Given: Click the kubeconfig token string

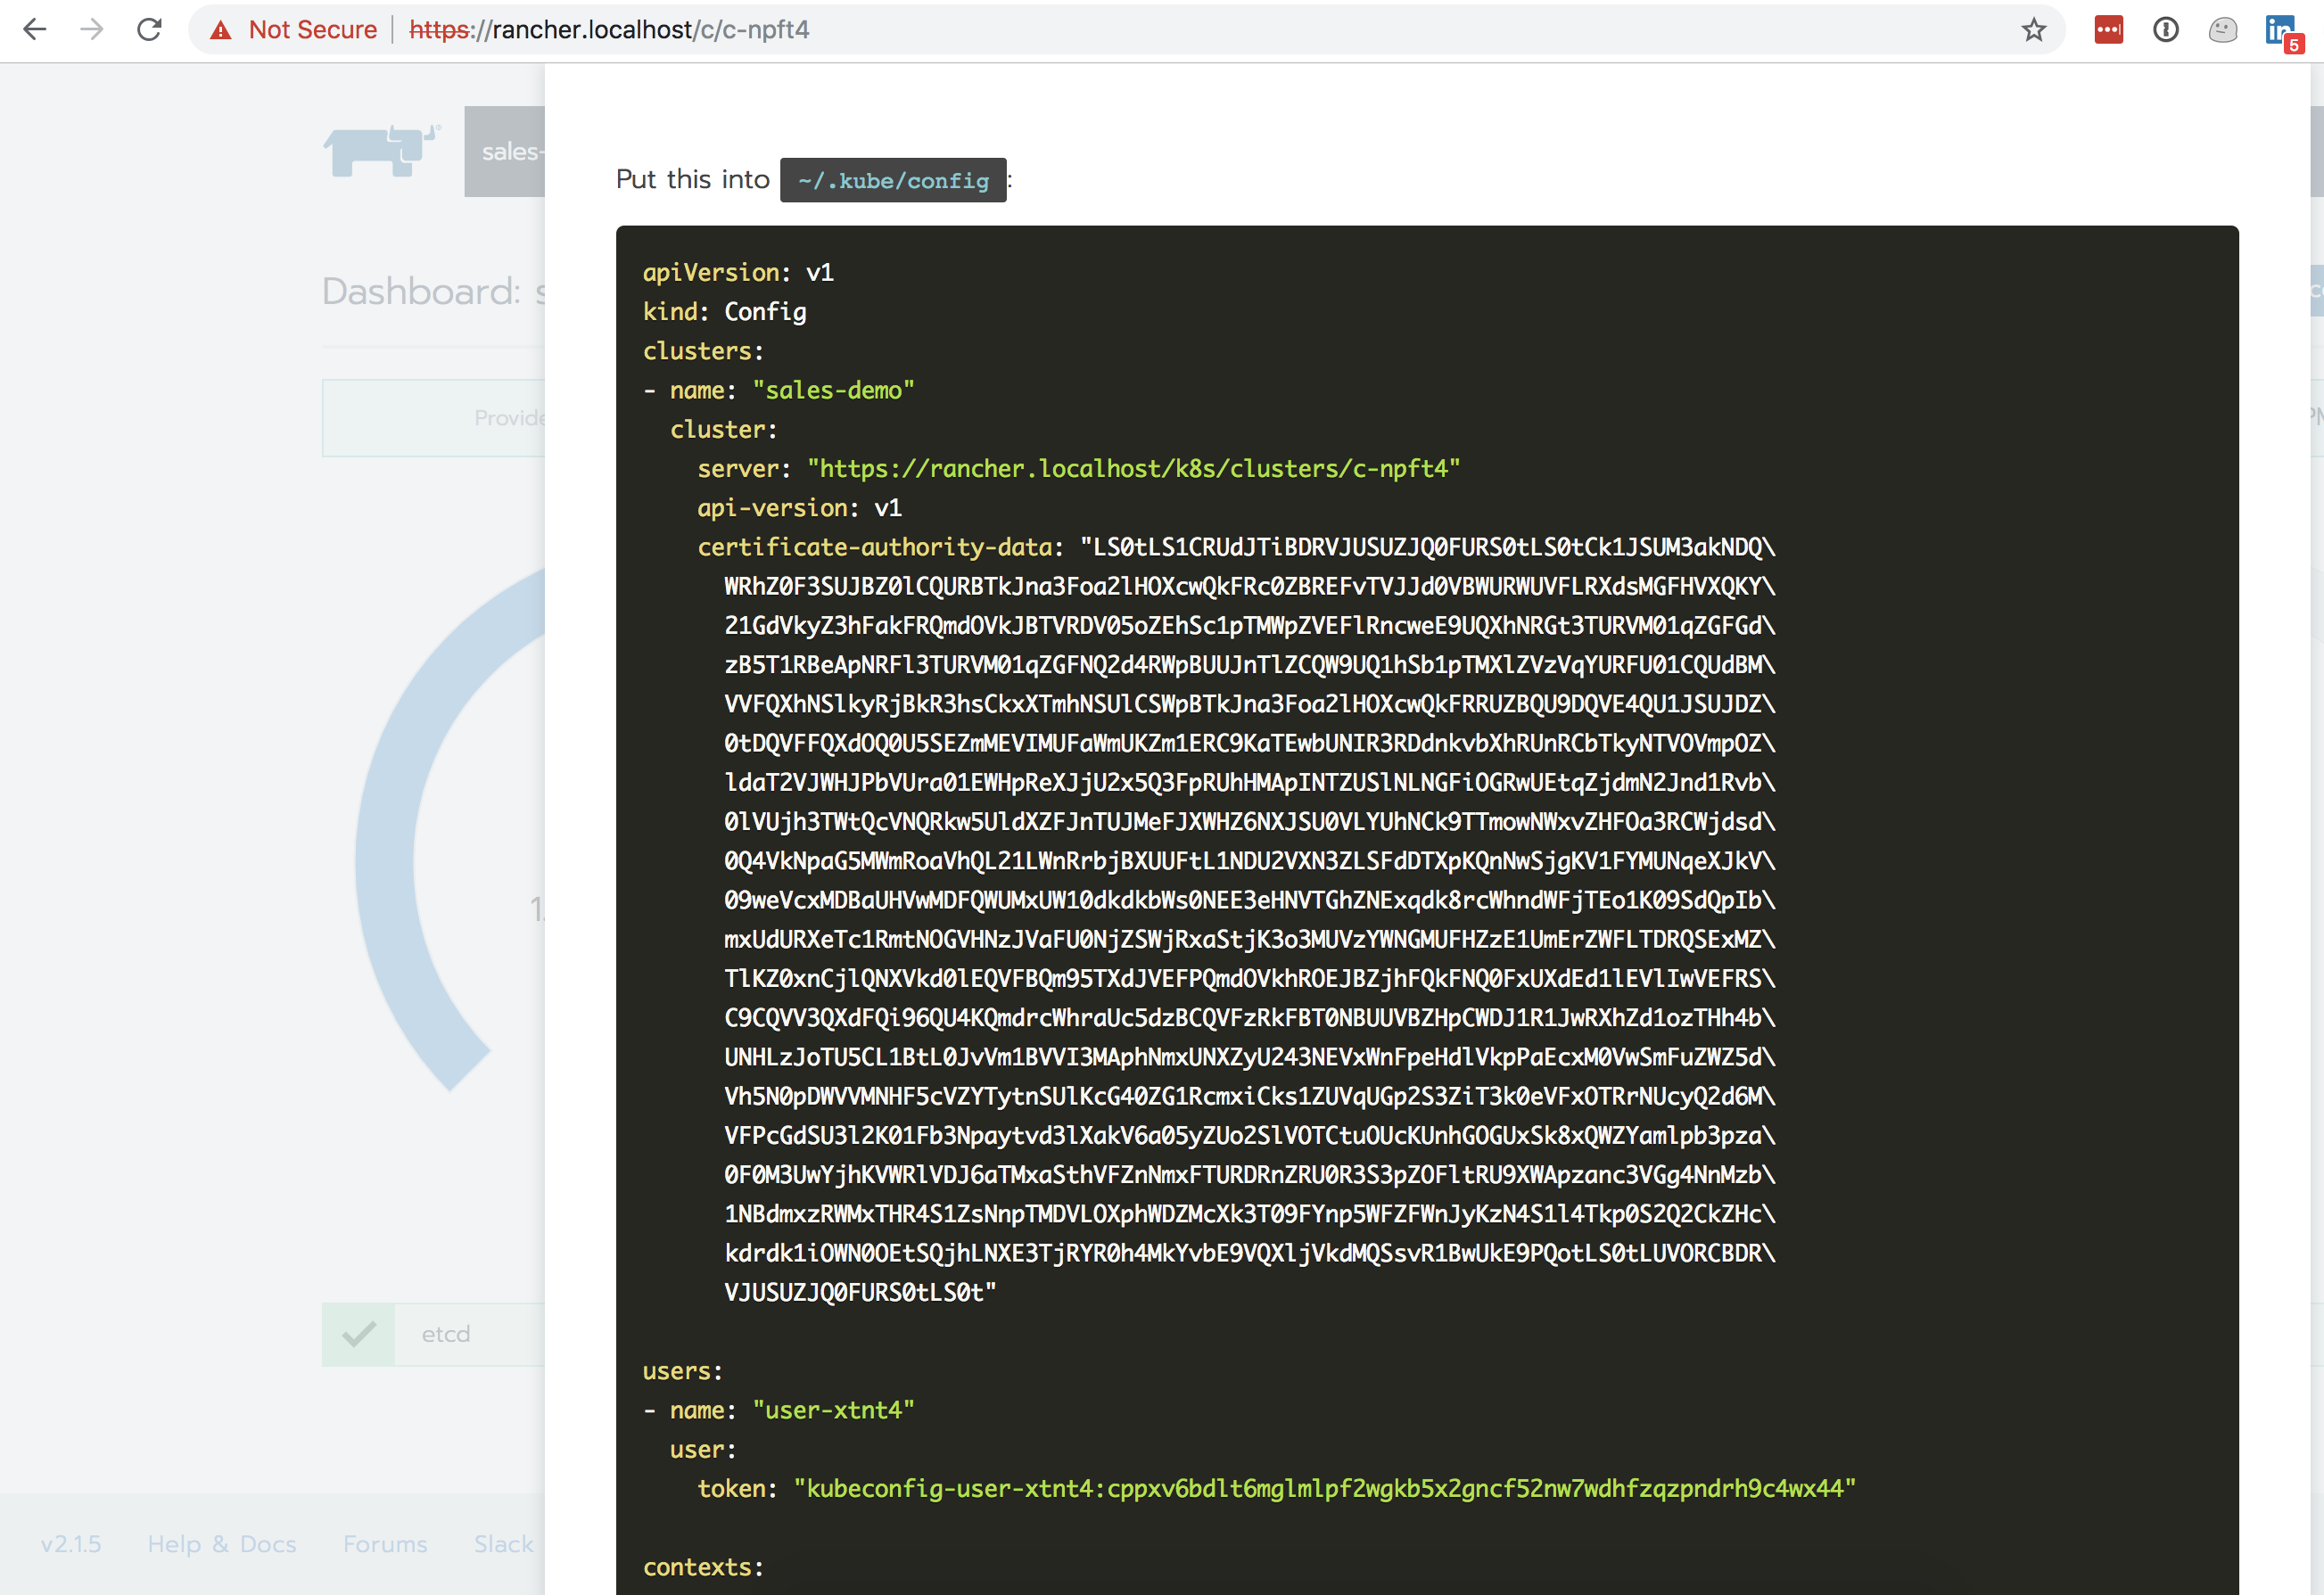Looking at the screenshot, I should [x=1323, y=1488].
